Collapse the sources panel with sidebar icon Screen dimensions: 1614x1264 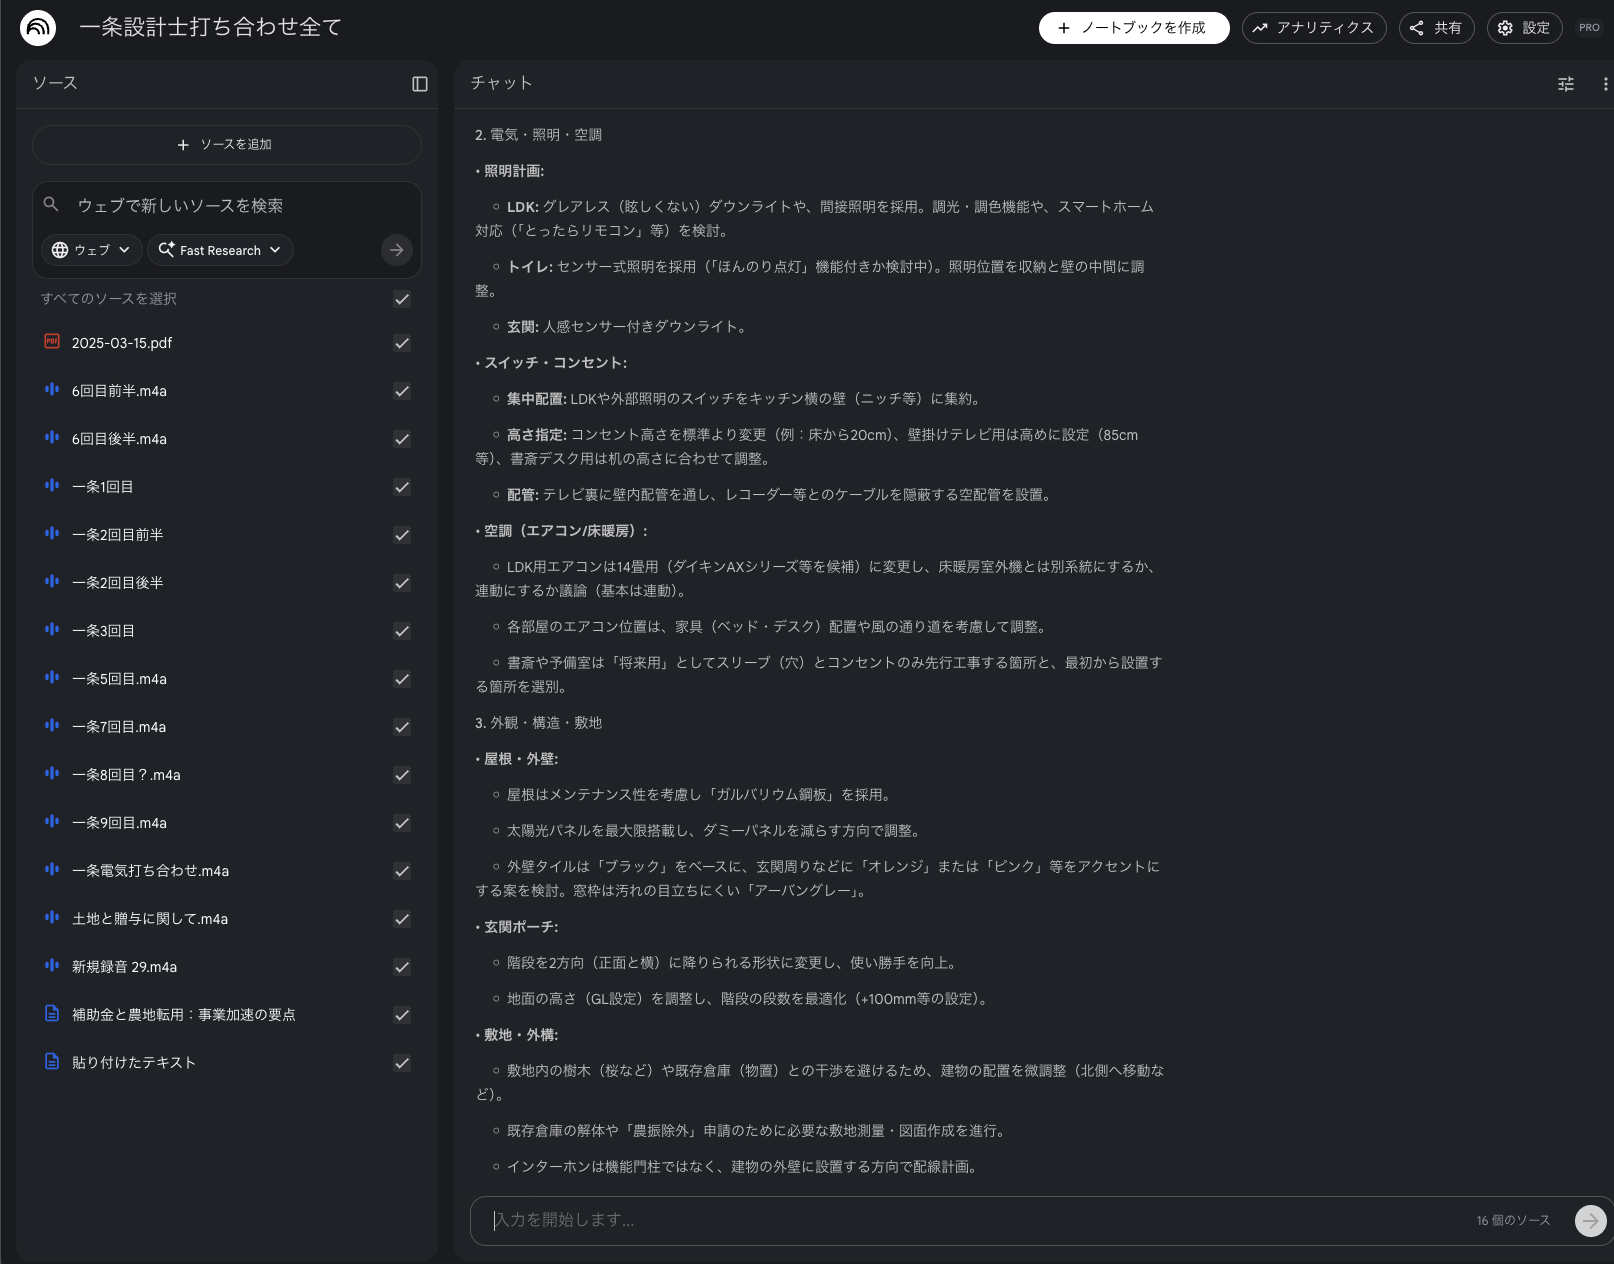[420, 84]
